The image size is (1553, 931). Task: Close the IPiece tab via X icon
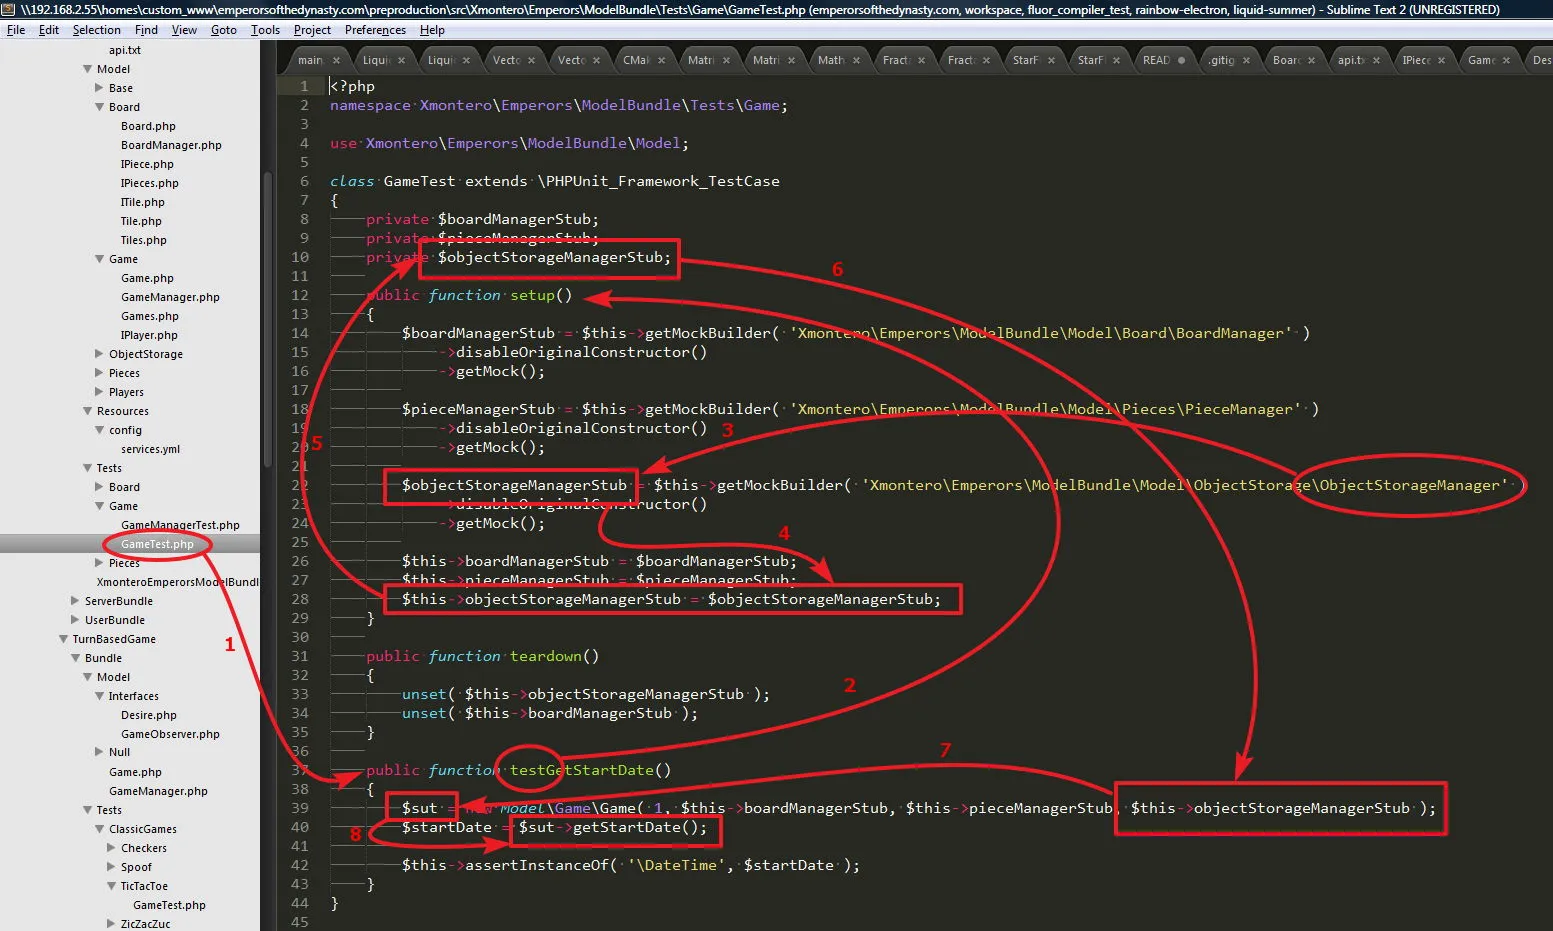click(1441, 60)
